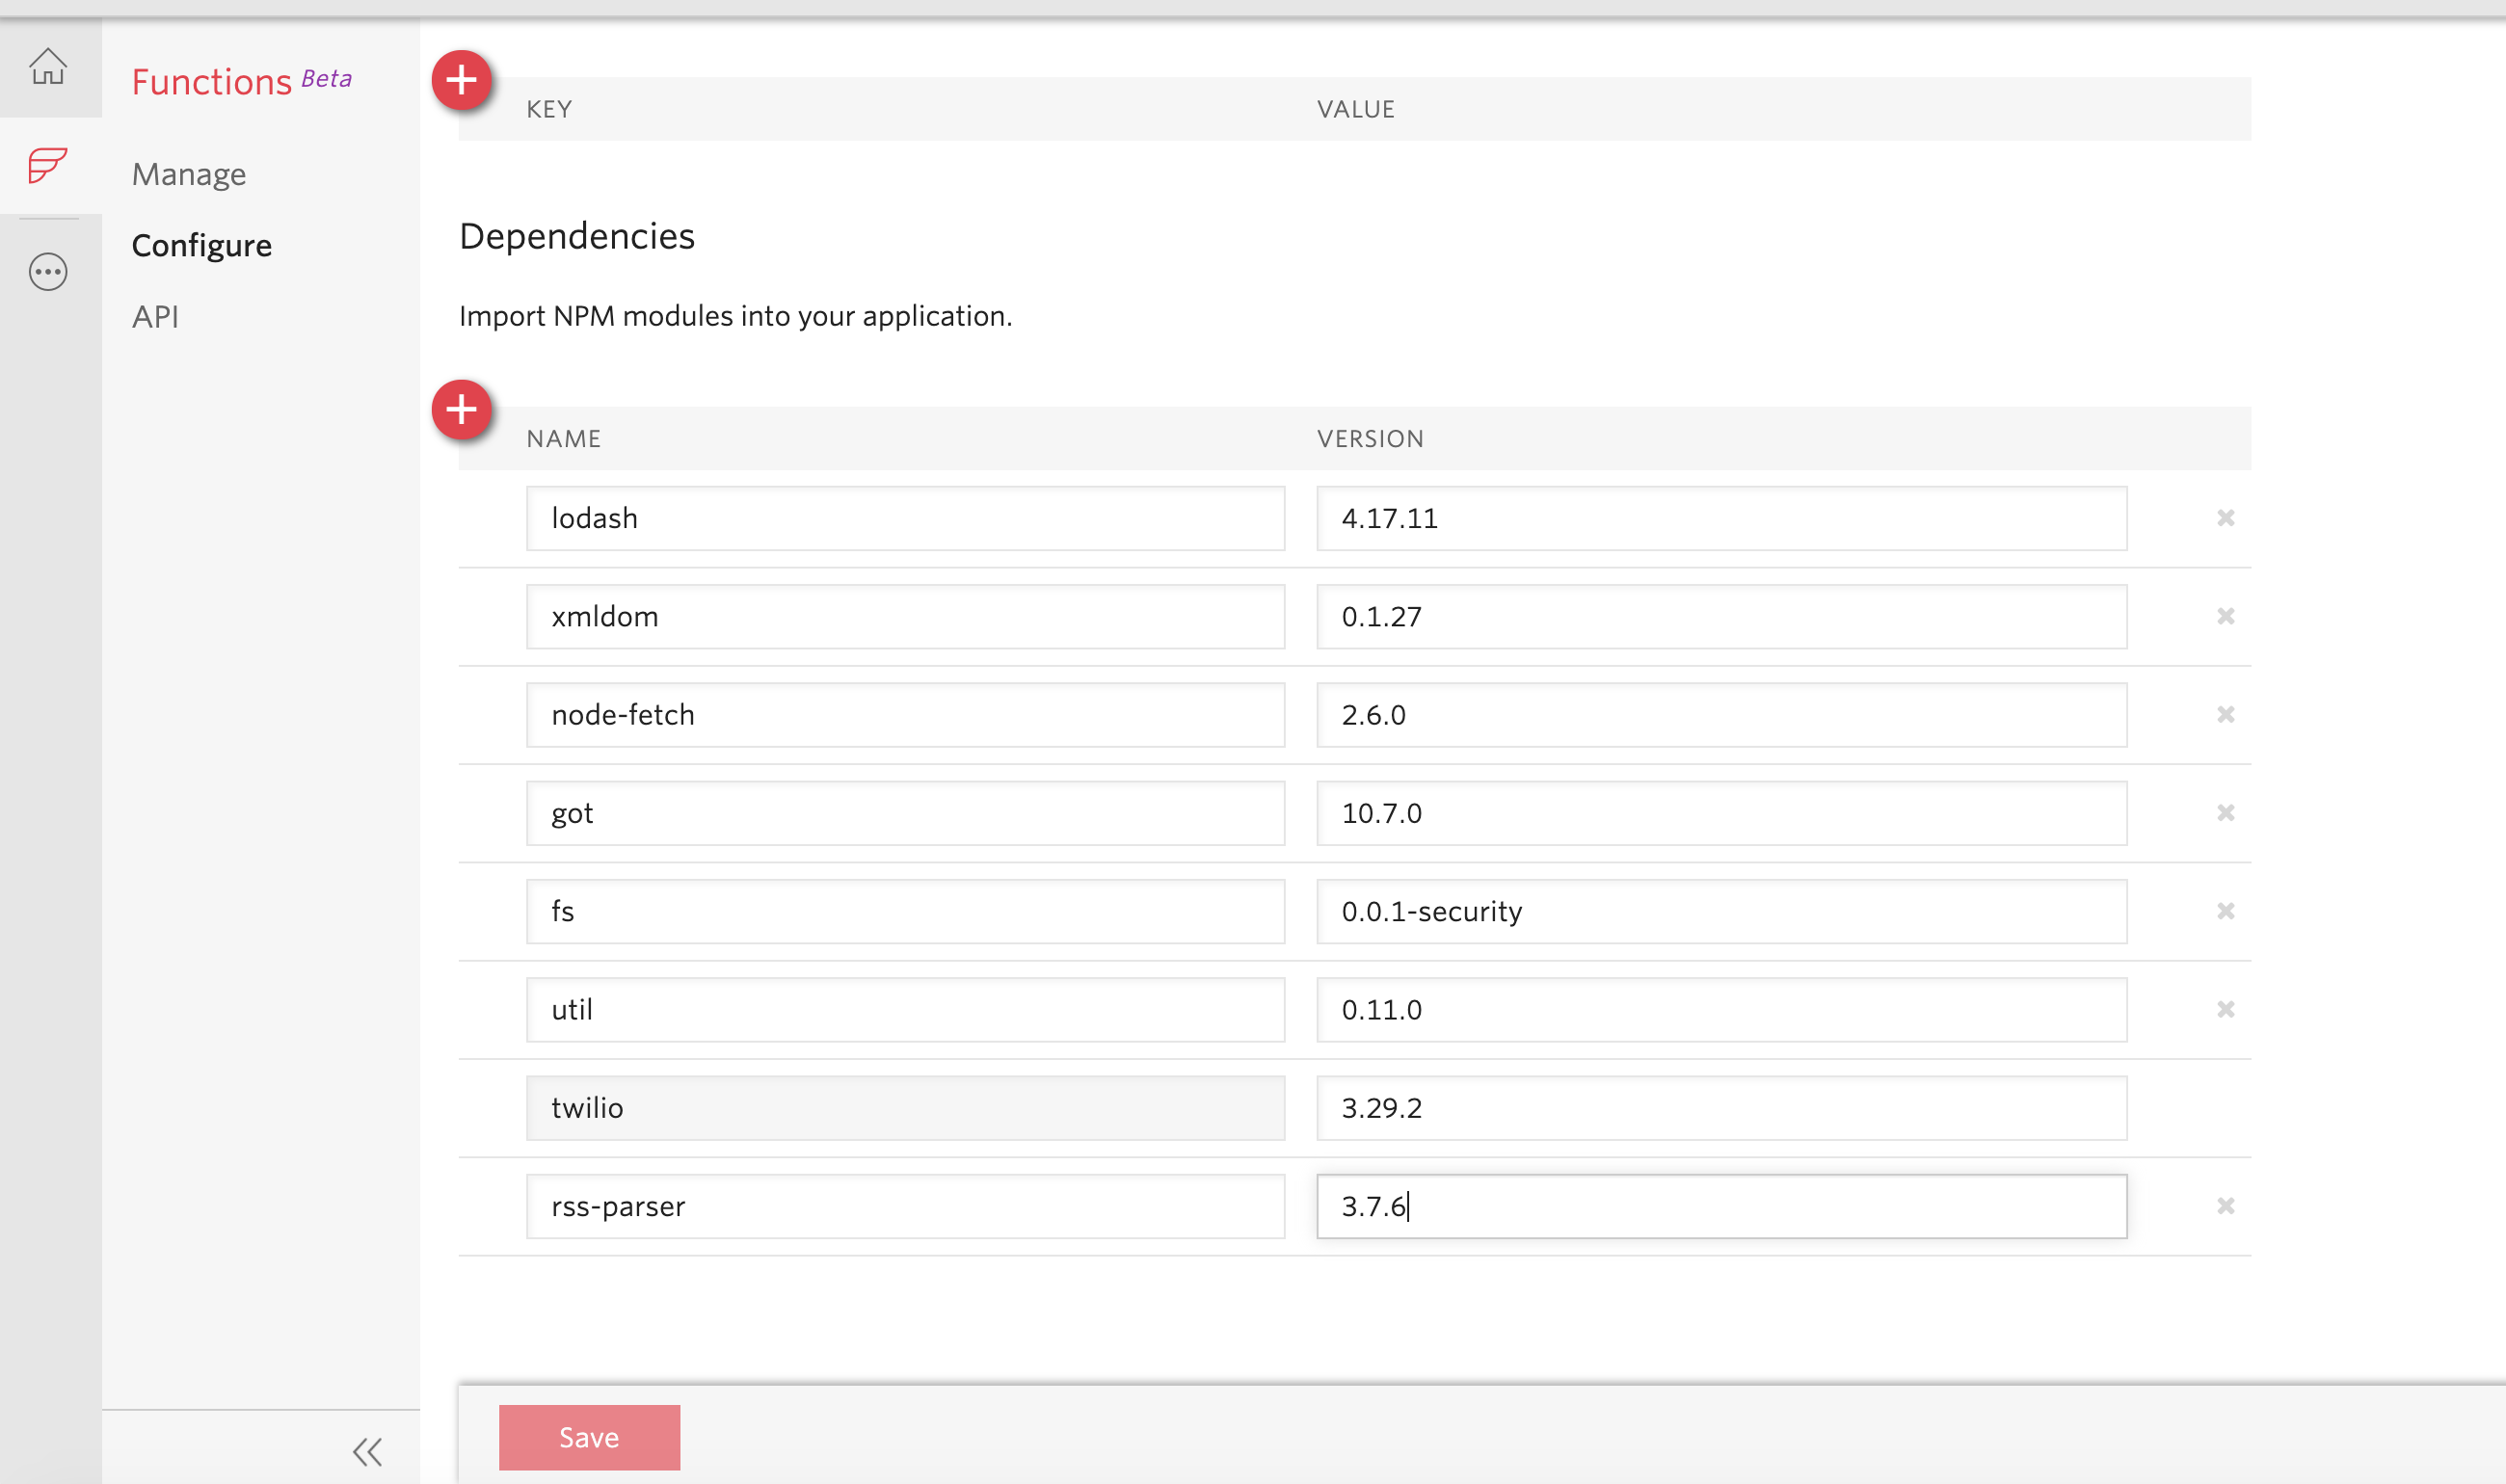Delete the util dependency with its X icon

point(2227,1009)
